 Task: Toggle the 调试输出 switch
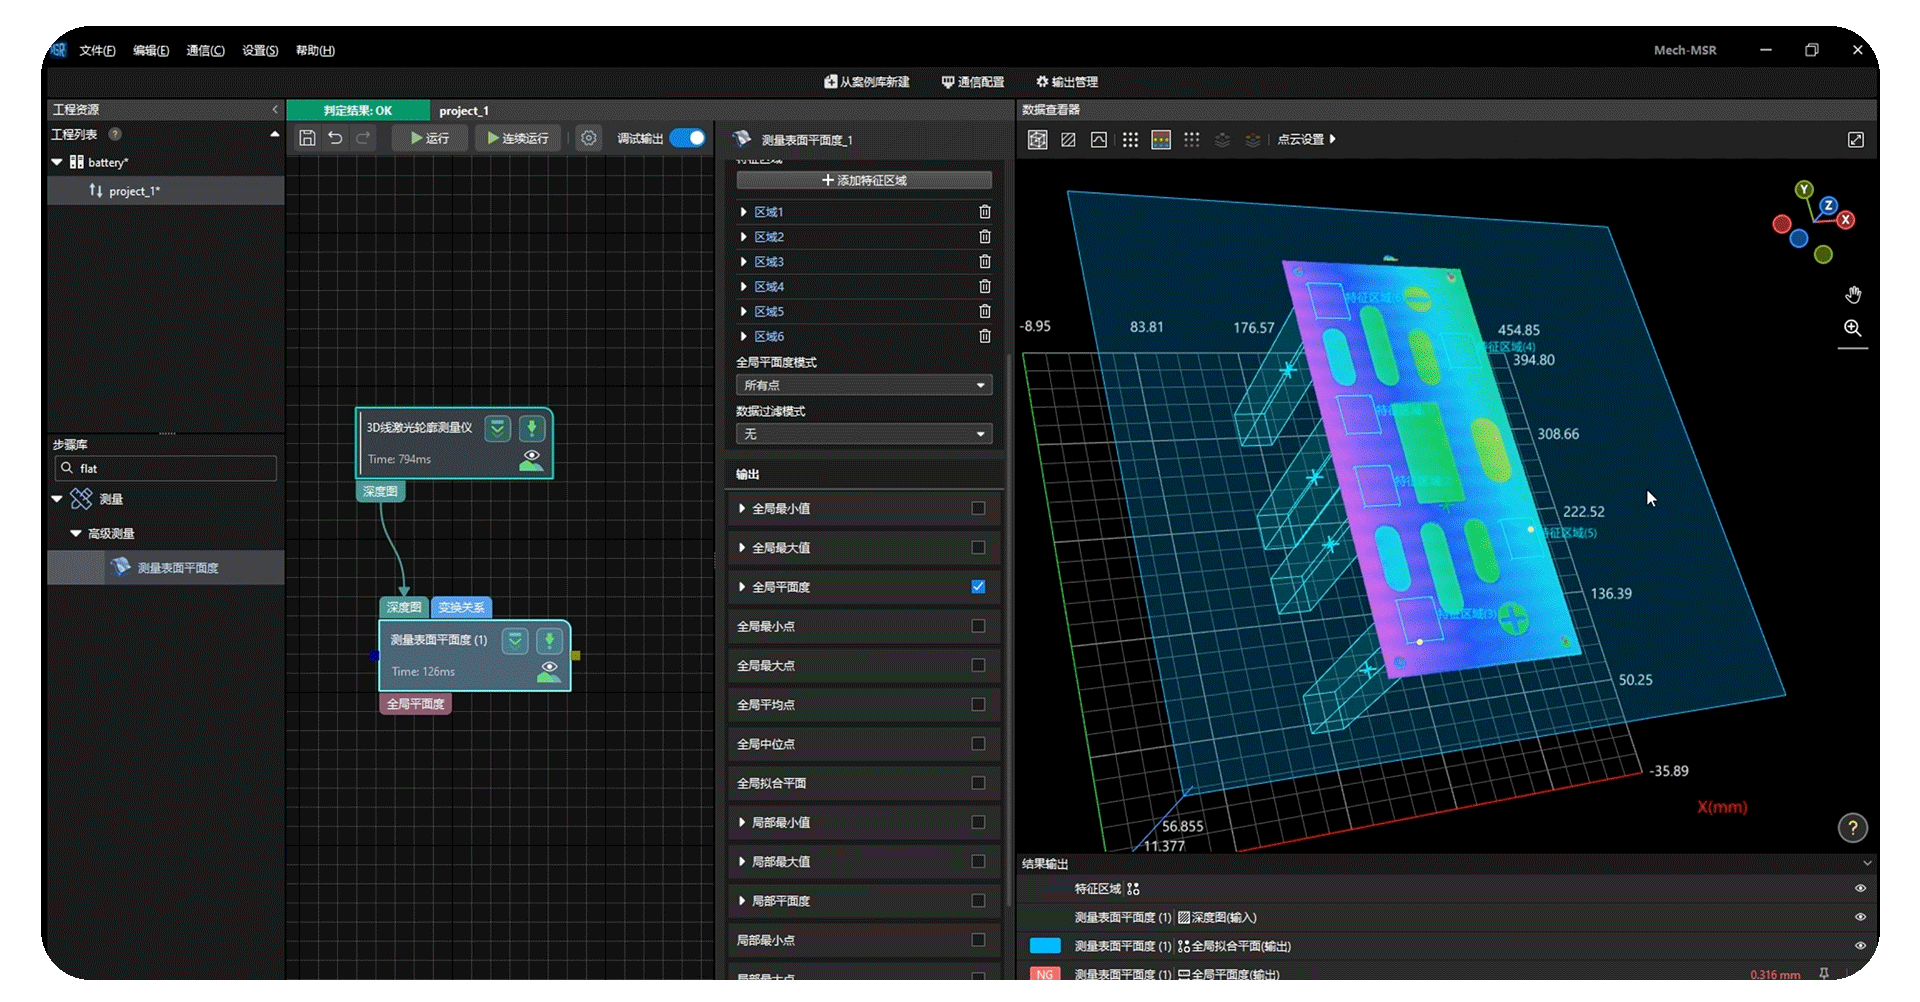tap(688, 138)
